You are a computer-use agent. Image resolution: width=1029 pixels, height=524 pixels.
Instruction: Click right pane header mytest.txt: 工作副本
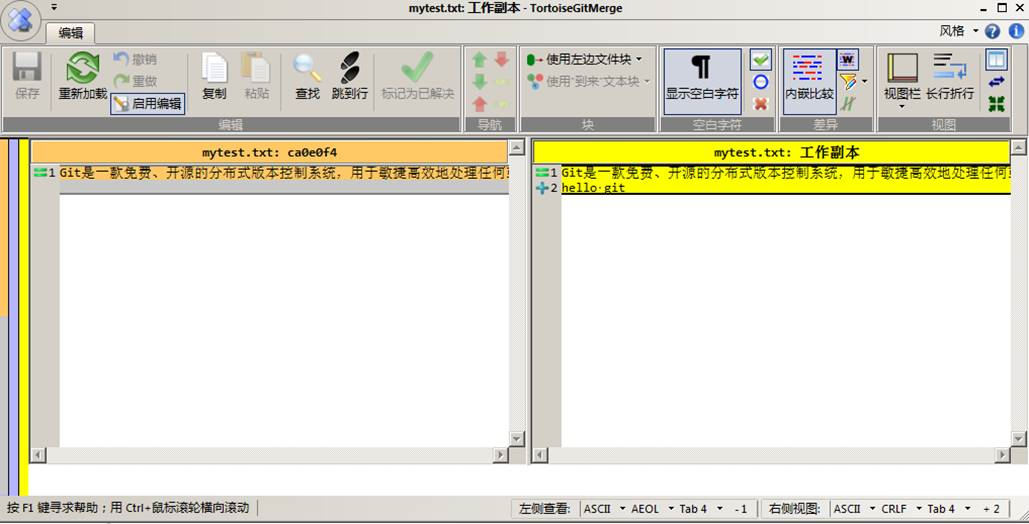click(771, 152)
